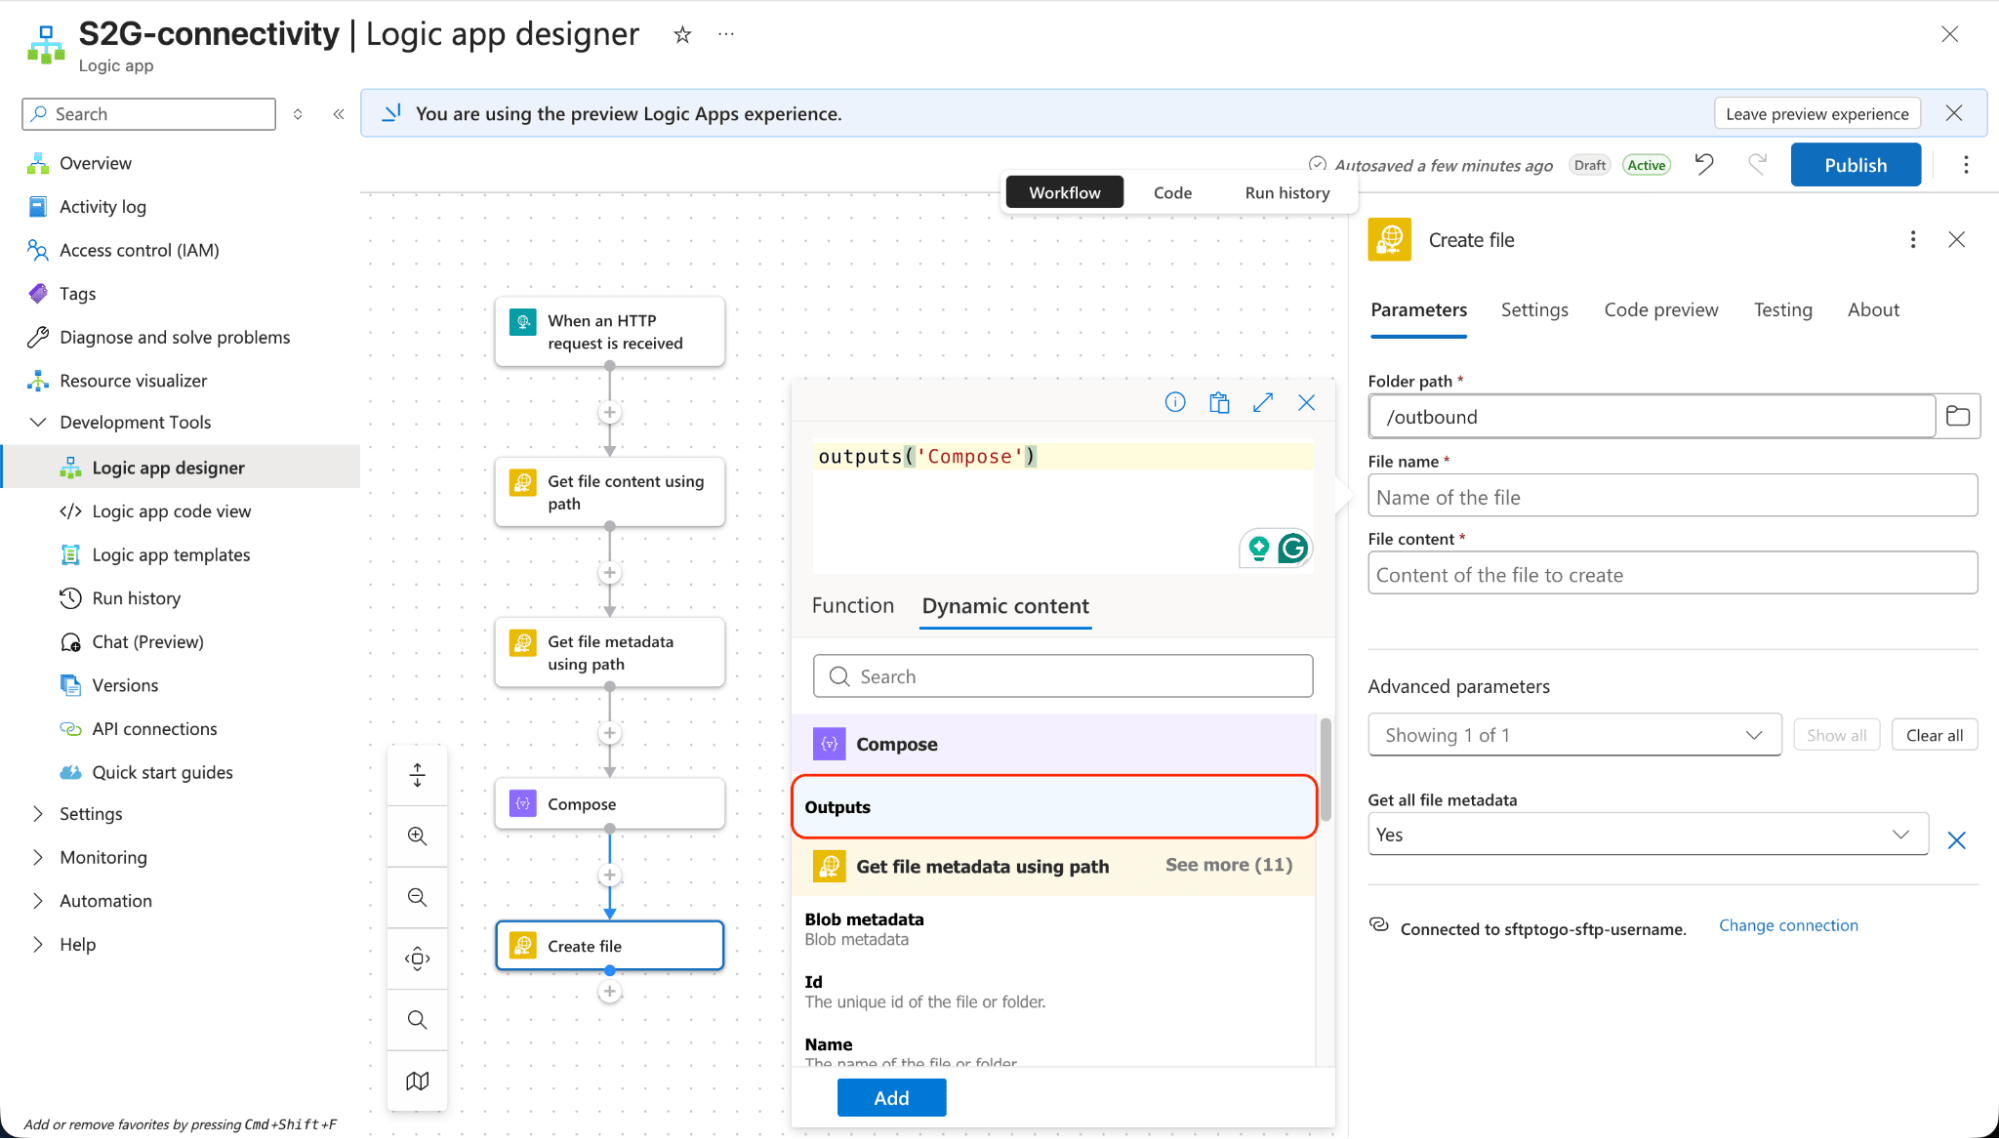Open the more options menu beside Publish
The width and height of the screenshot is (1999, 1139).
click(1966, 165)
